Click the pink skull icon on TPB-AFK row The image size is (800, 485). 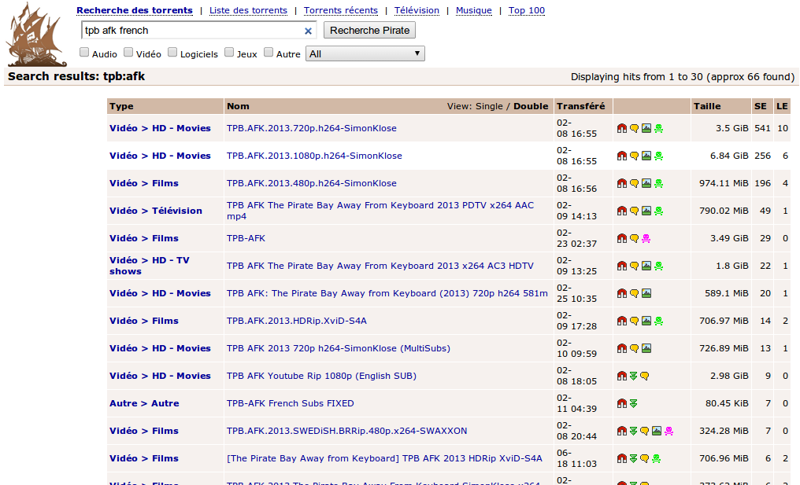tap(646, 238)
